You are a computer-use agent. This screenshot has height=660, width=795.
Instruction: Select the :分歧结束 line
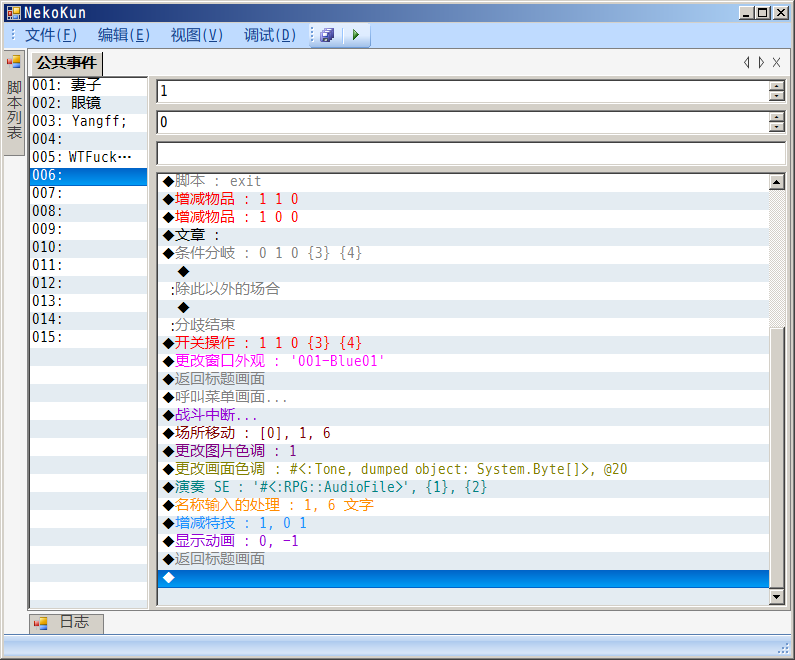click(x=463, y=325)
